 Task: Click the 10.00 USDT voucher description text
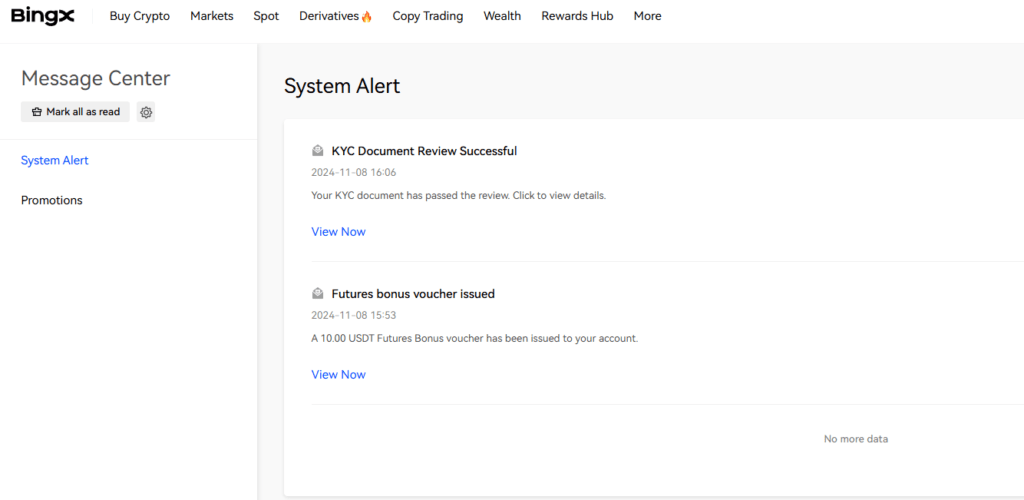pyautogui.click(x=475, y=339)
